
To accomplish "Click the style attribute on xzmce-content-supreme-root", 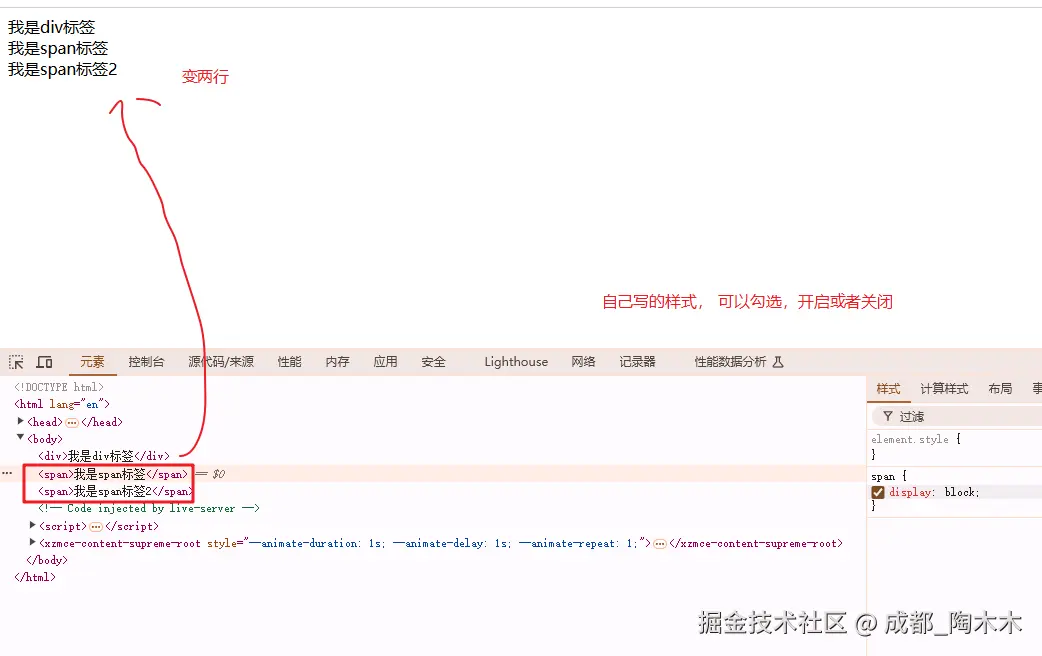I will 426,544.
